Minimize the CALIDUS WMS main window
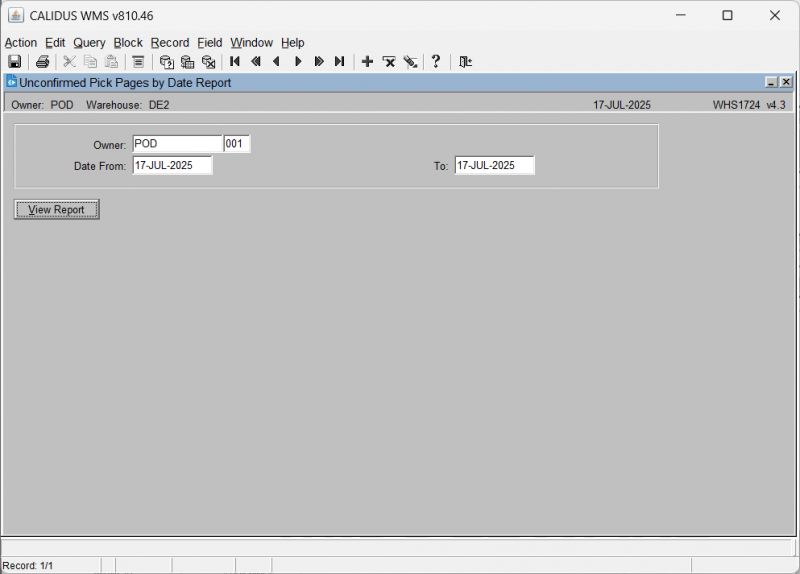The height and width of the screenshot is (574, 800). point(681,15)
